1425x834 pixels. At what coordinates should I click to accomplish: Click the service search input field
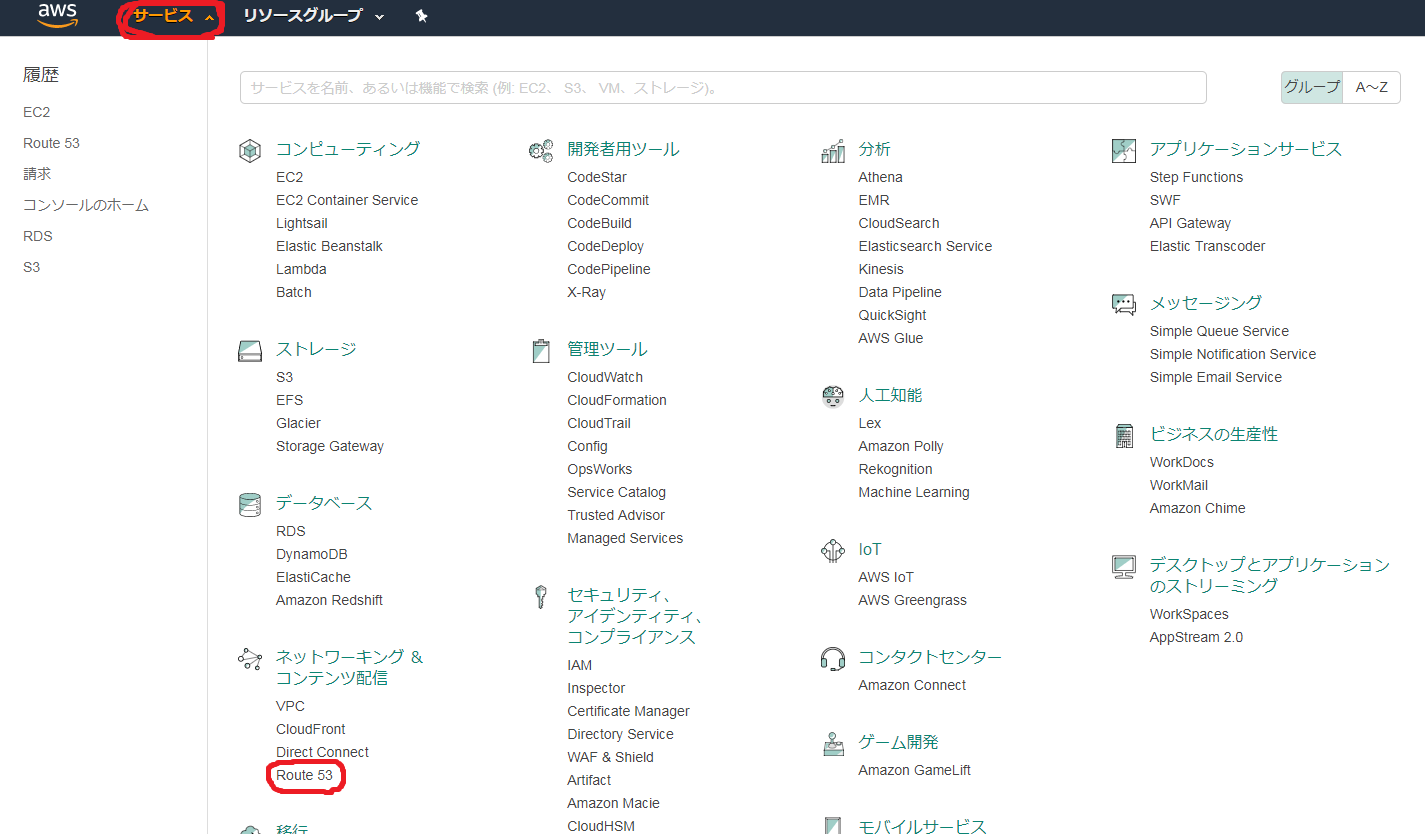pos(722,88)
